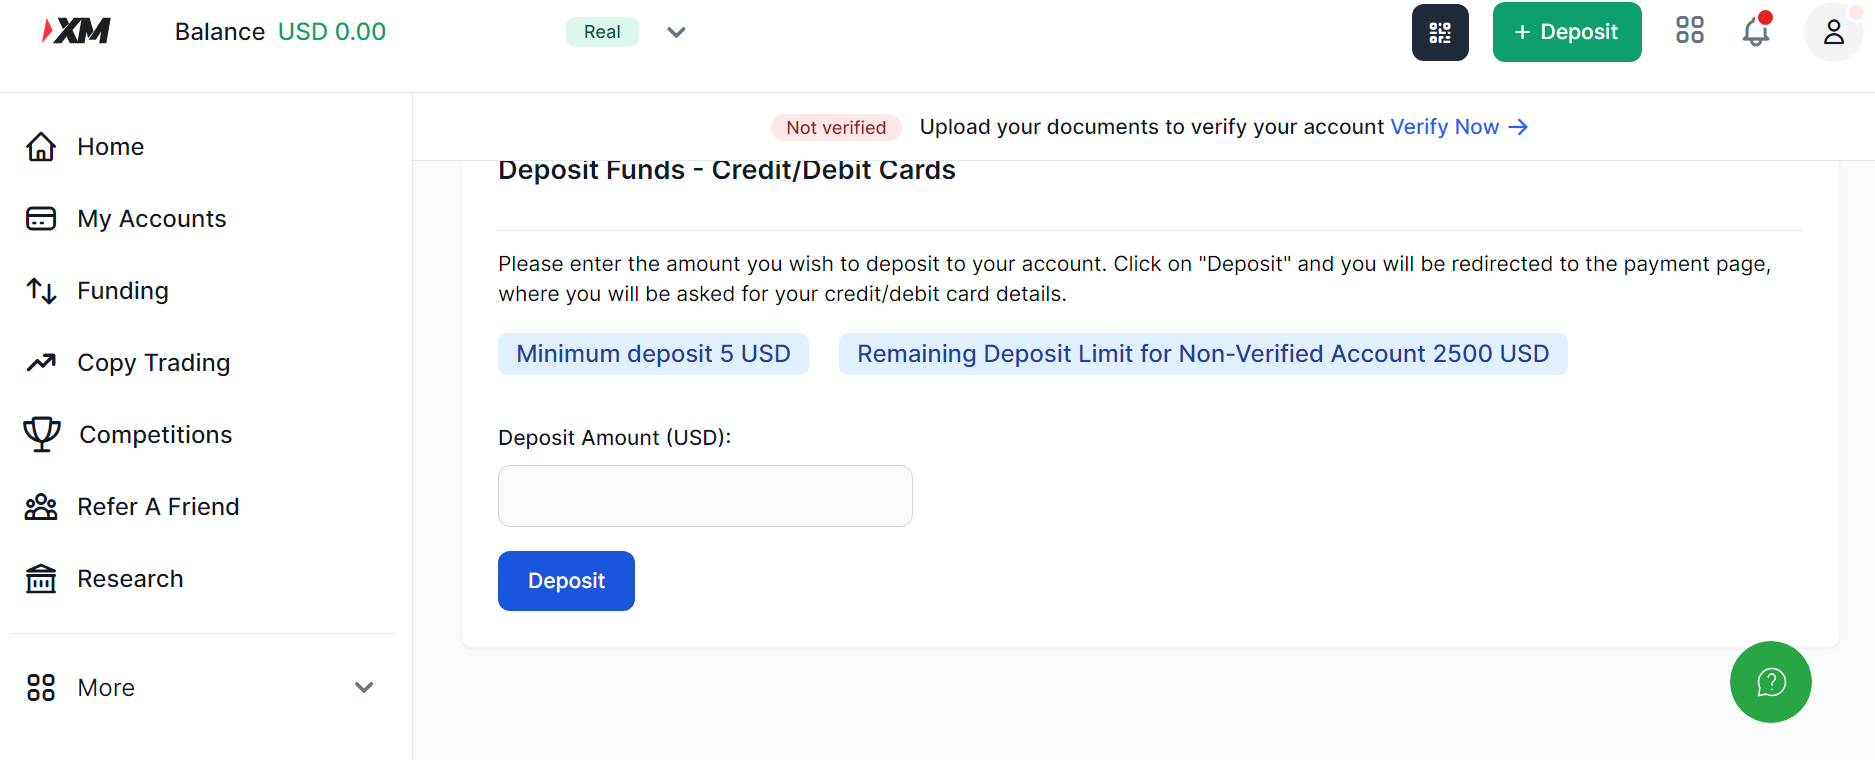The height and width of the screenshot is (760, 1875).
Task: Open the notifications bell
Action: tap(1756, 32)
